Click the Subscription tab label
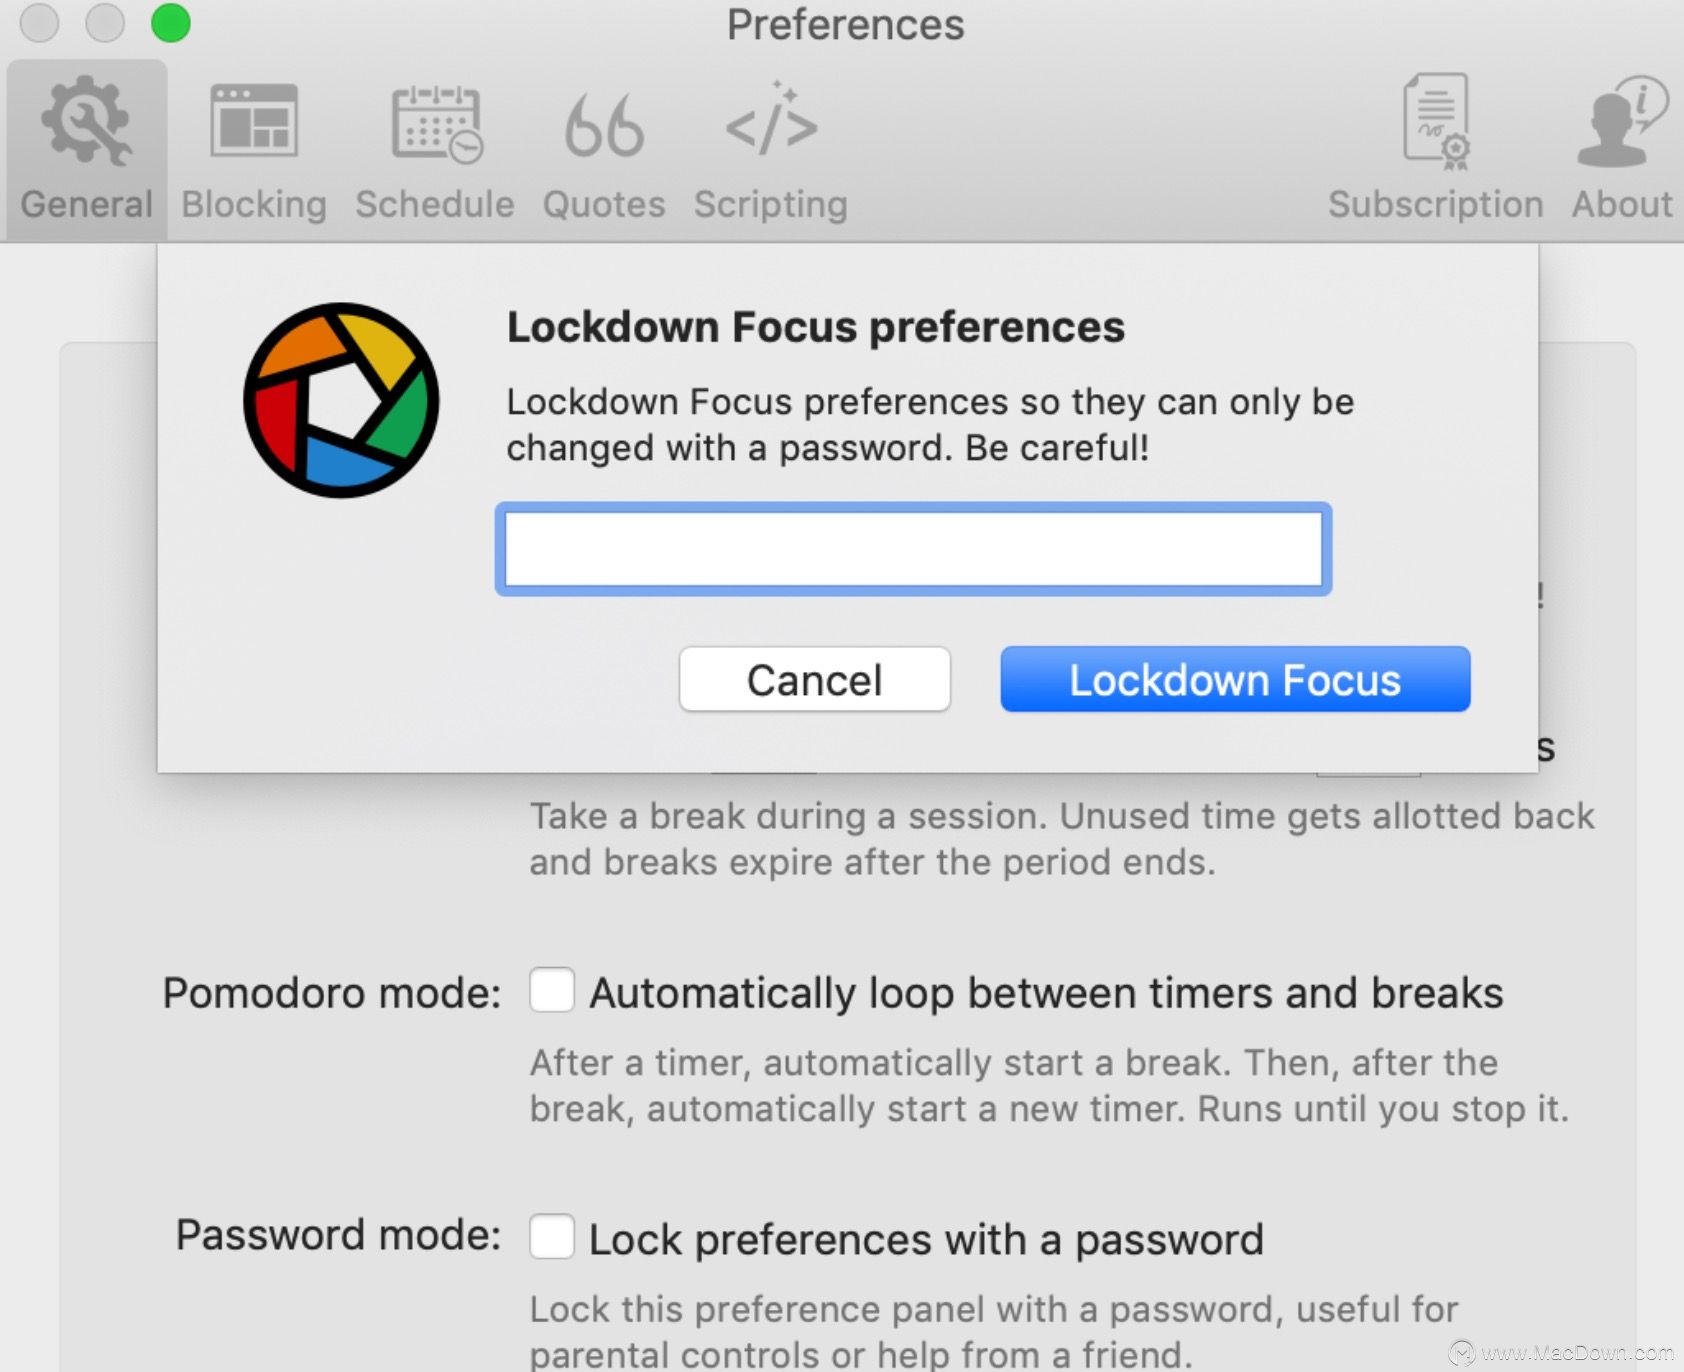 pos(1436,204)
